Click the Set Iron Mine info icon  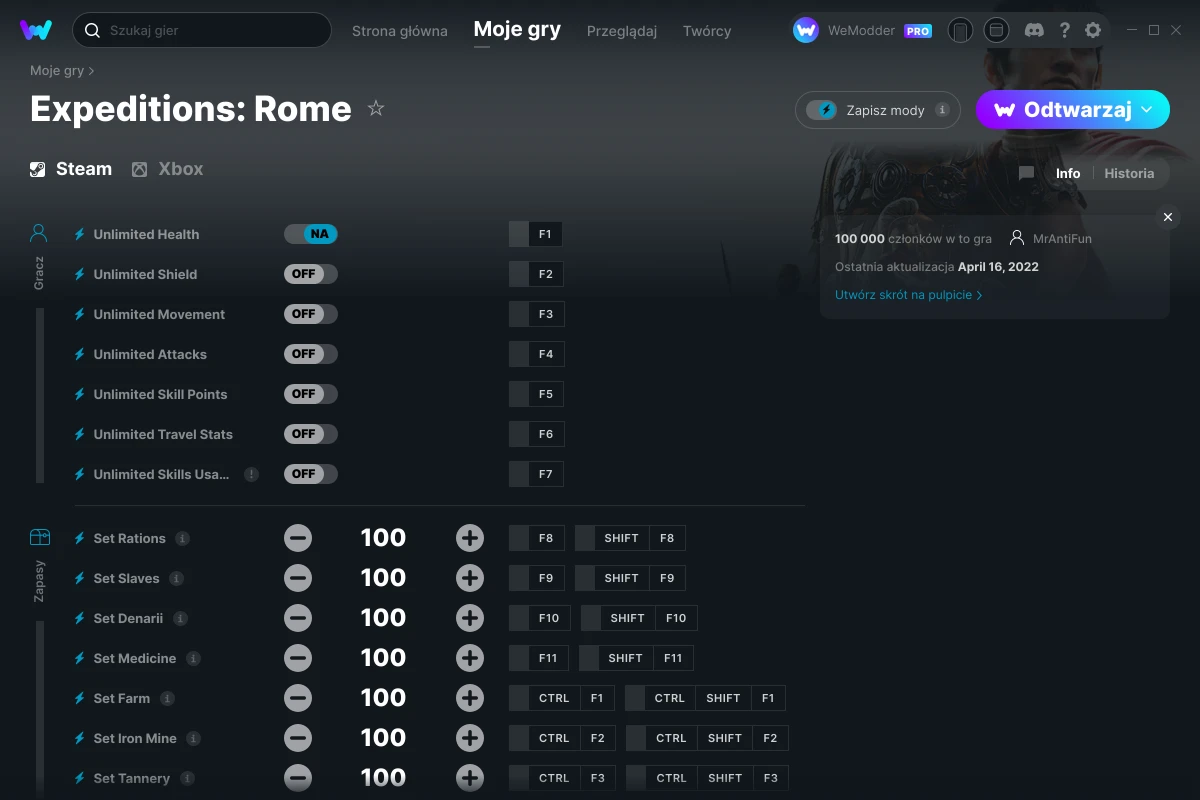[193, 738]
